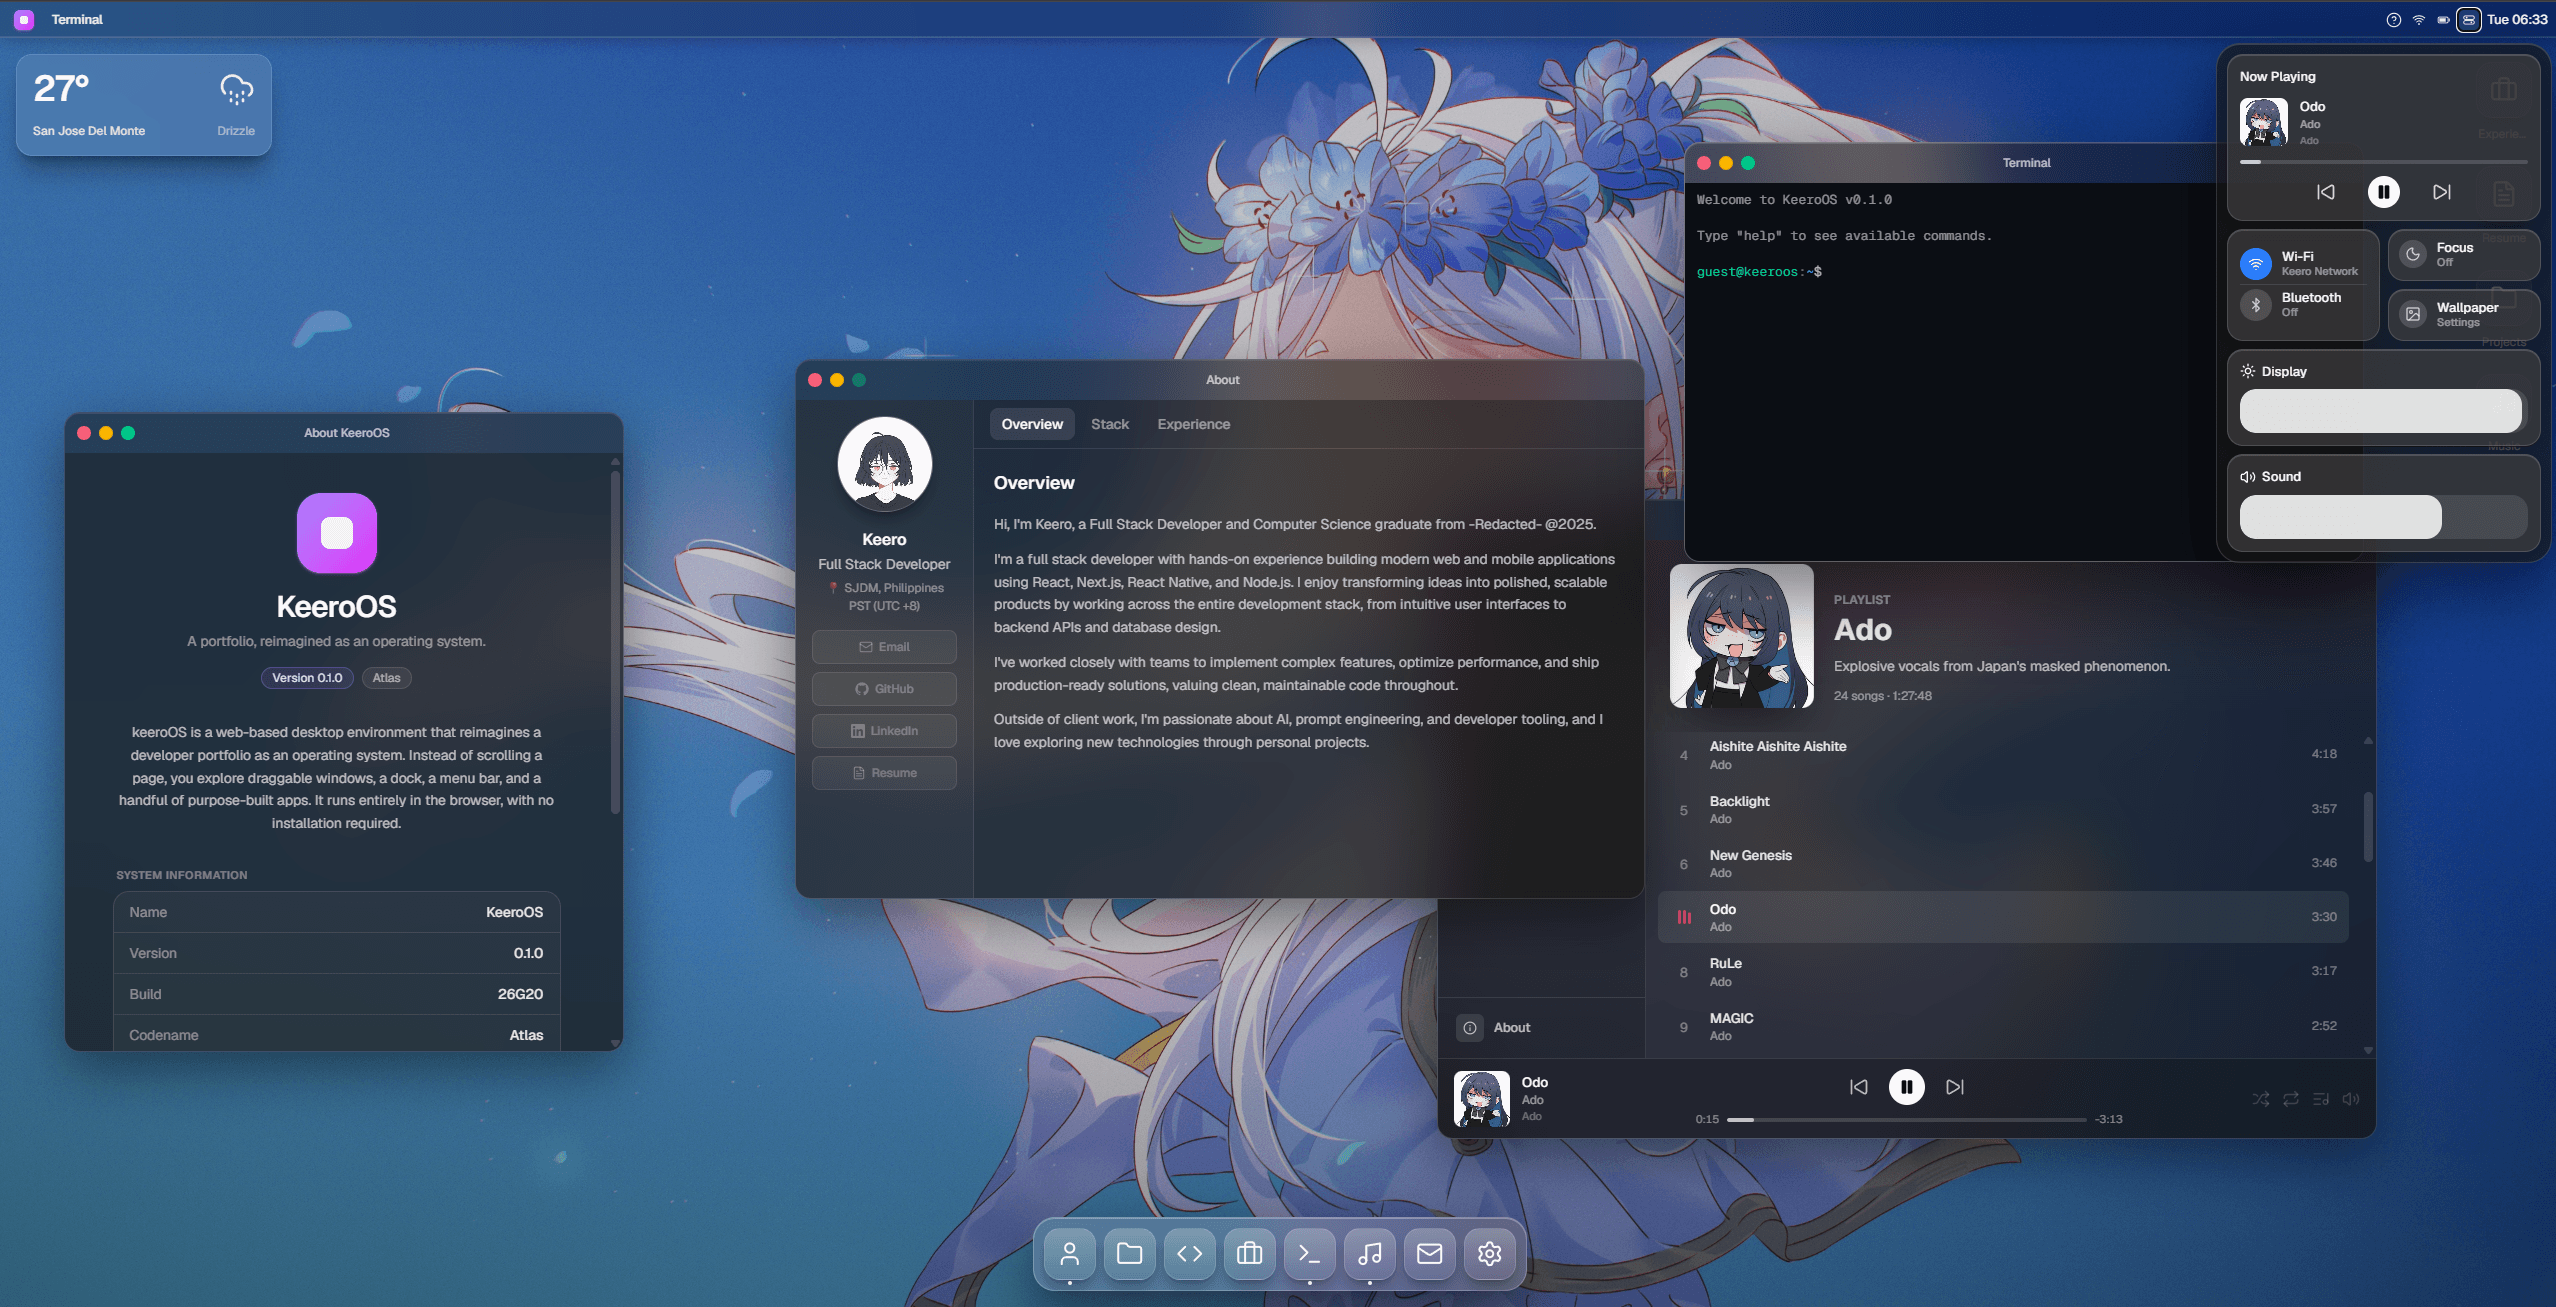Toggle shuffle in the Music player
The height and width of the screenshot is (1307, 2556).
coord(2260,1099)
